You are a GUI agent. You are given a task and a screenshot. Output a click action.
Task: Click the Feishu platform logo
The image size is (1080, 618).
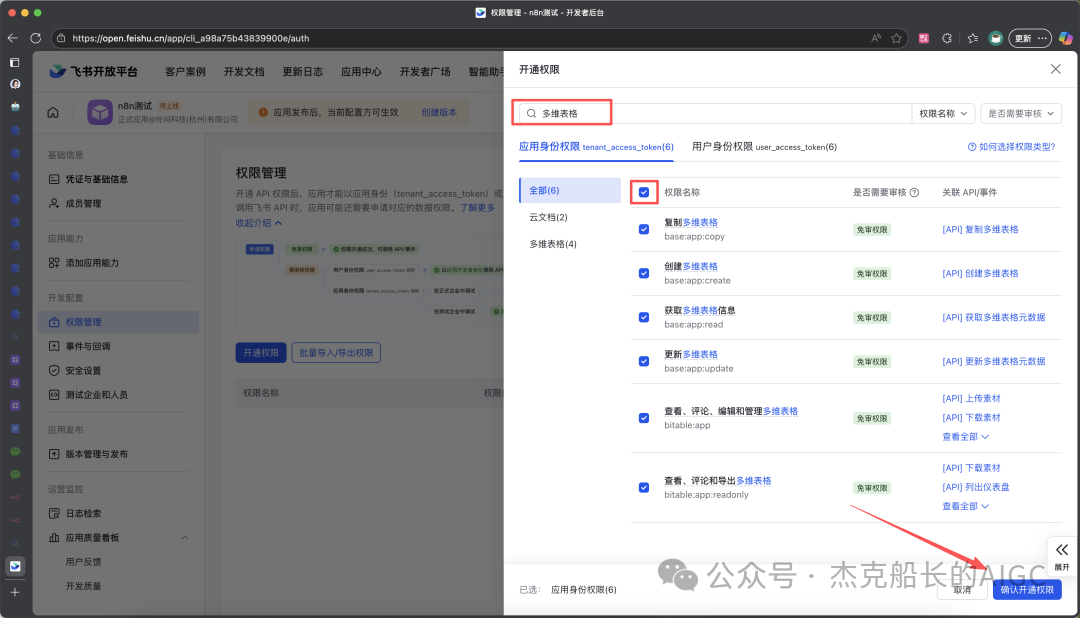coord(94,72)
